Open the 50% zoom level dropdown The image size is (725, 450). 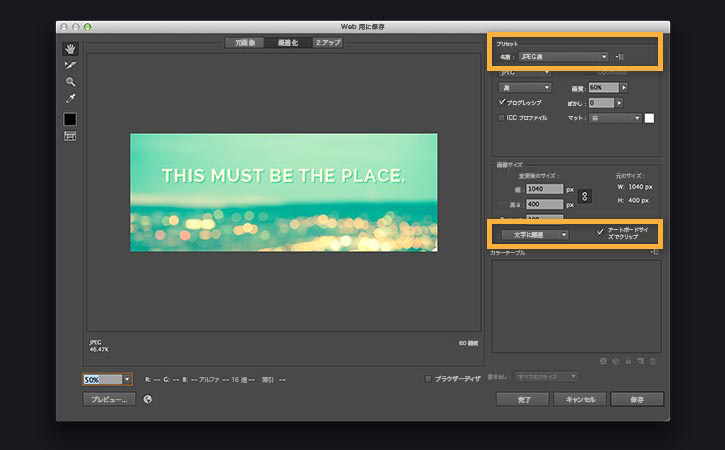pos(127,380)
